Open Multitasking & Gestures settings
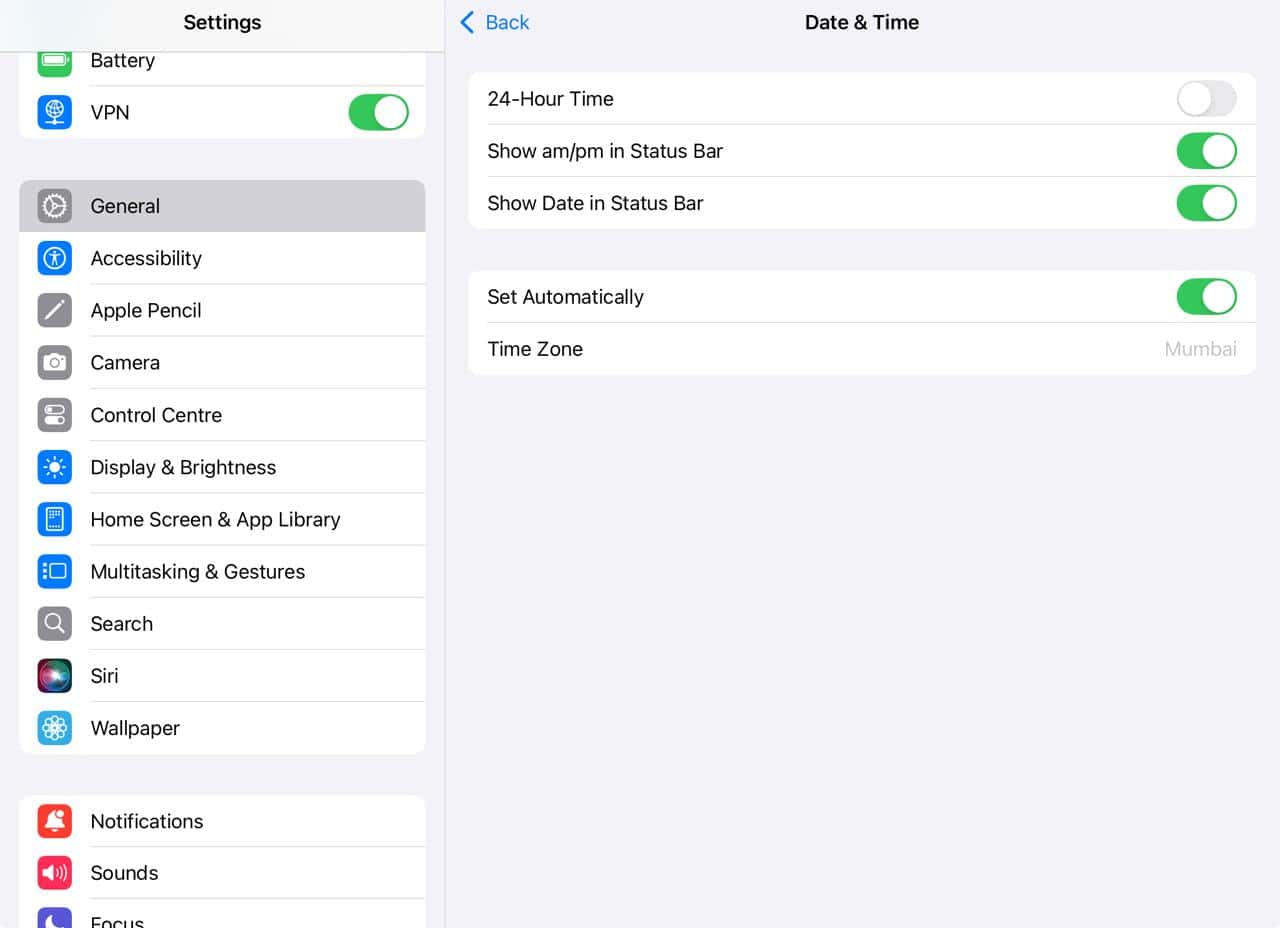1280x928 pixels. (x=222, y=571)
